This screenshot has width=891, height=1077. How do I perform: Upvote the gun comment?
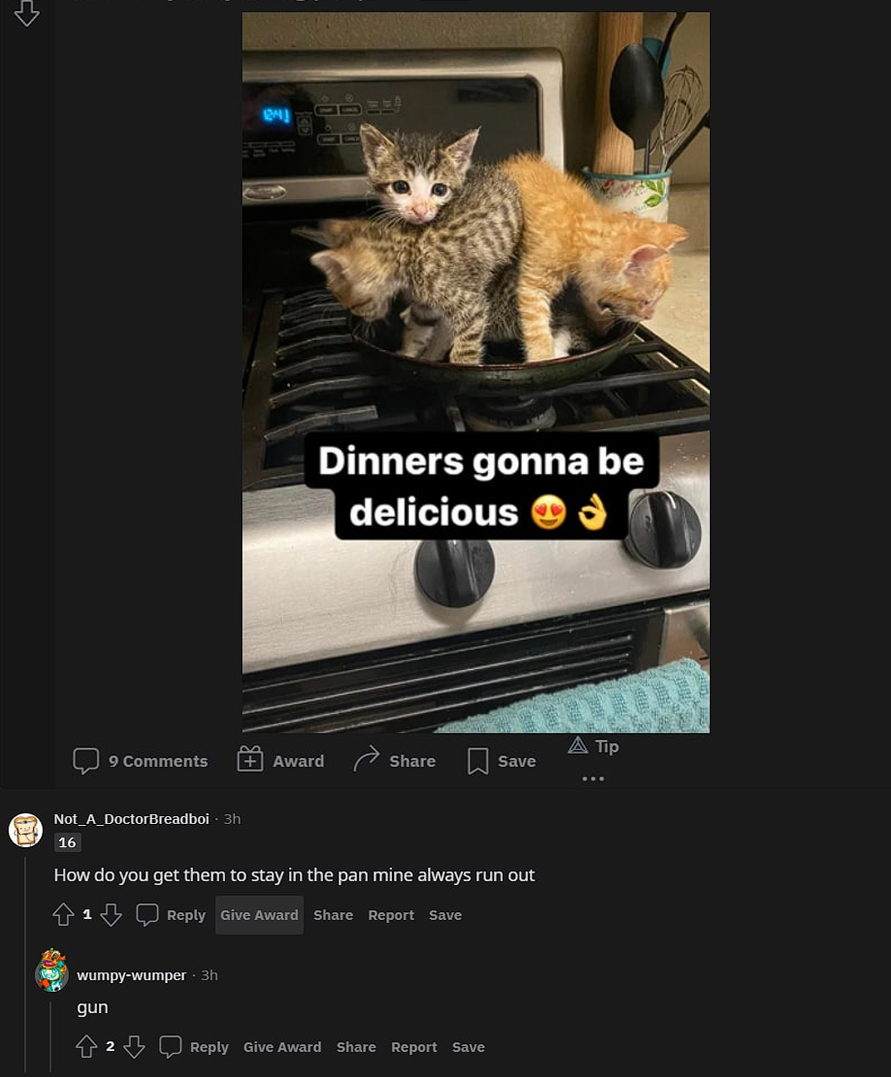coord(86,1045)
